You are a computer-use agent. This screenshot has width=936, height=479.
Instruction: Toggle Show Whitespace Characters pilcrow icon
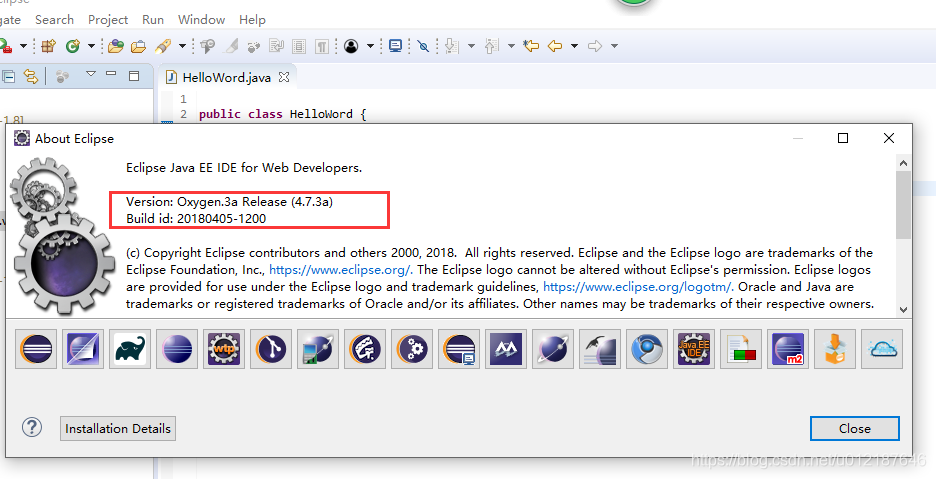pyautogui.click(x=322, y=46)
